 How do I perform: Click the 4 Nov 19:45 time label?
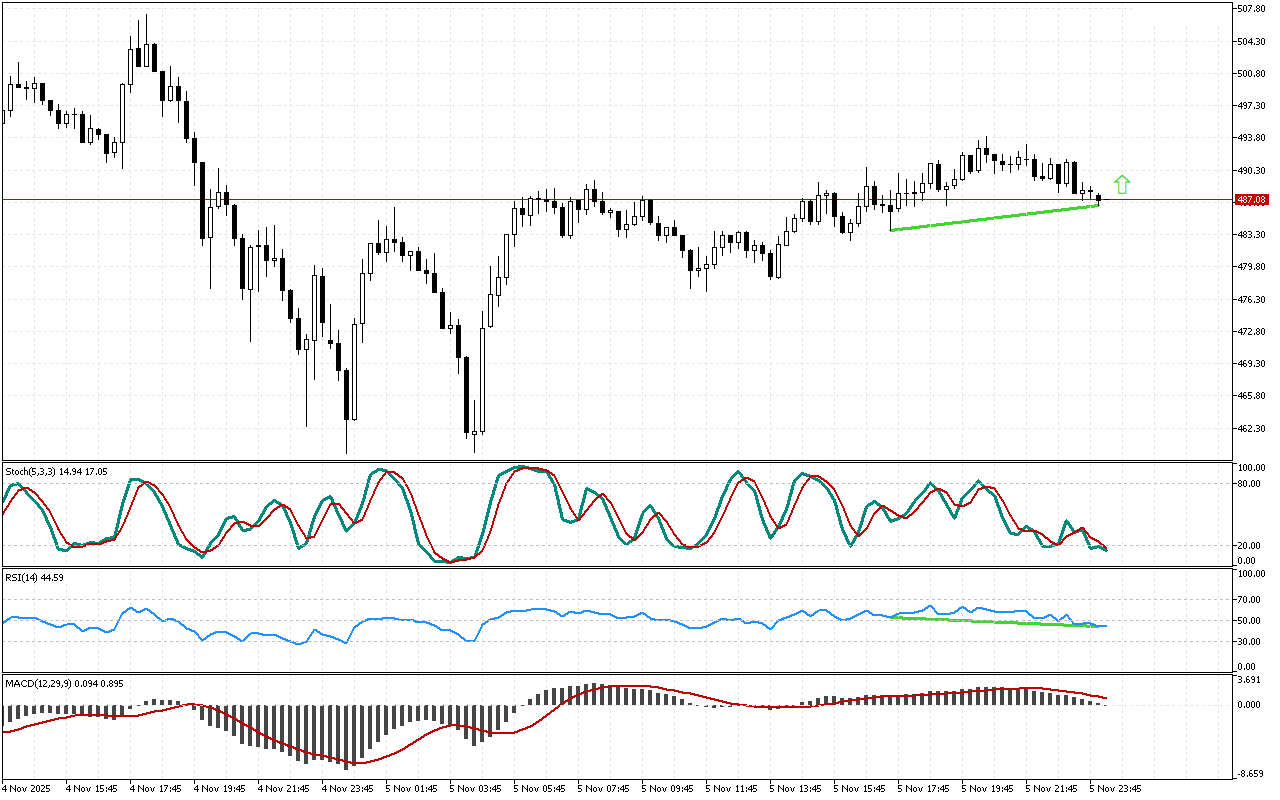tap(219, 788)
